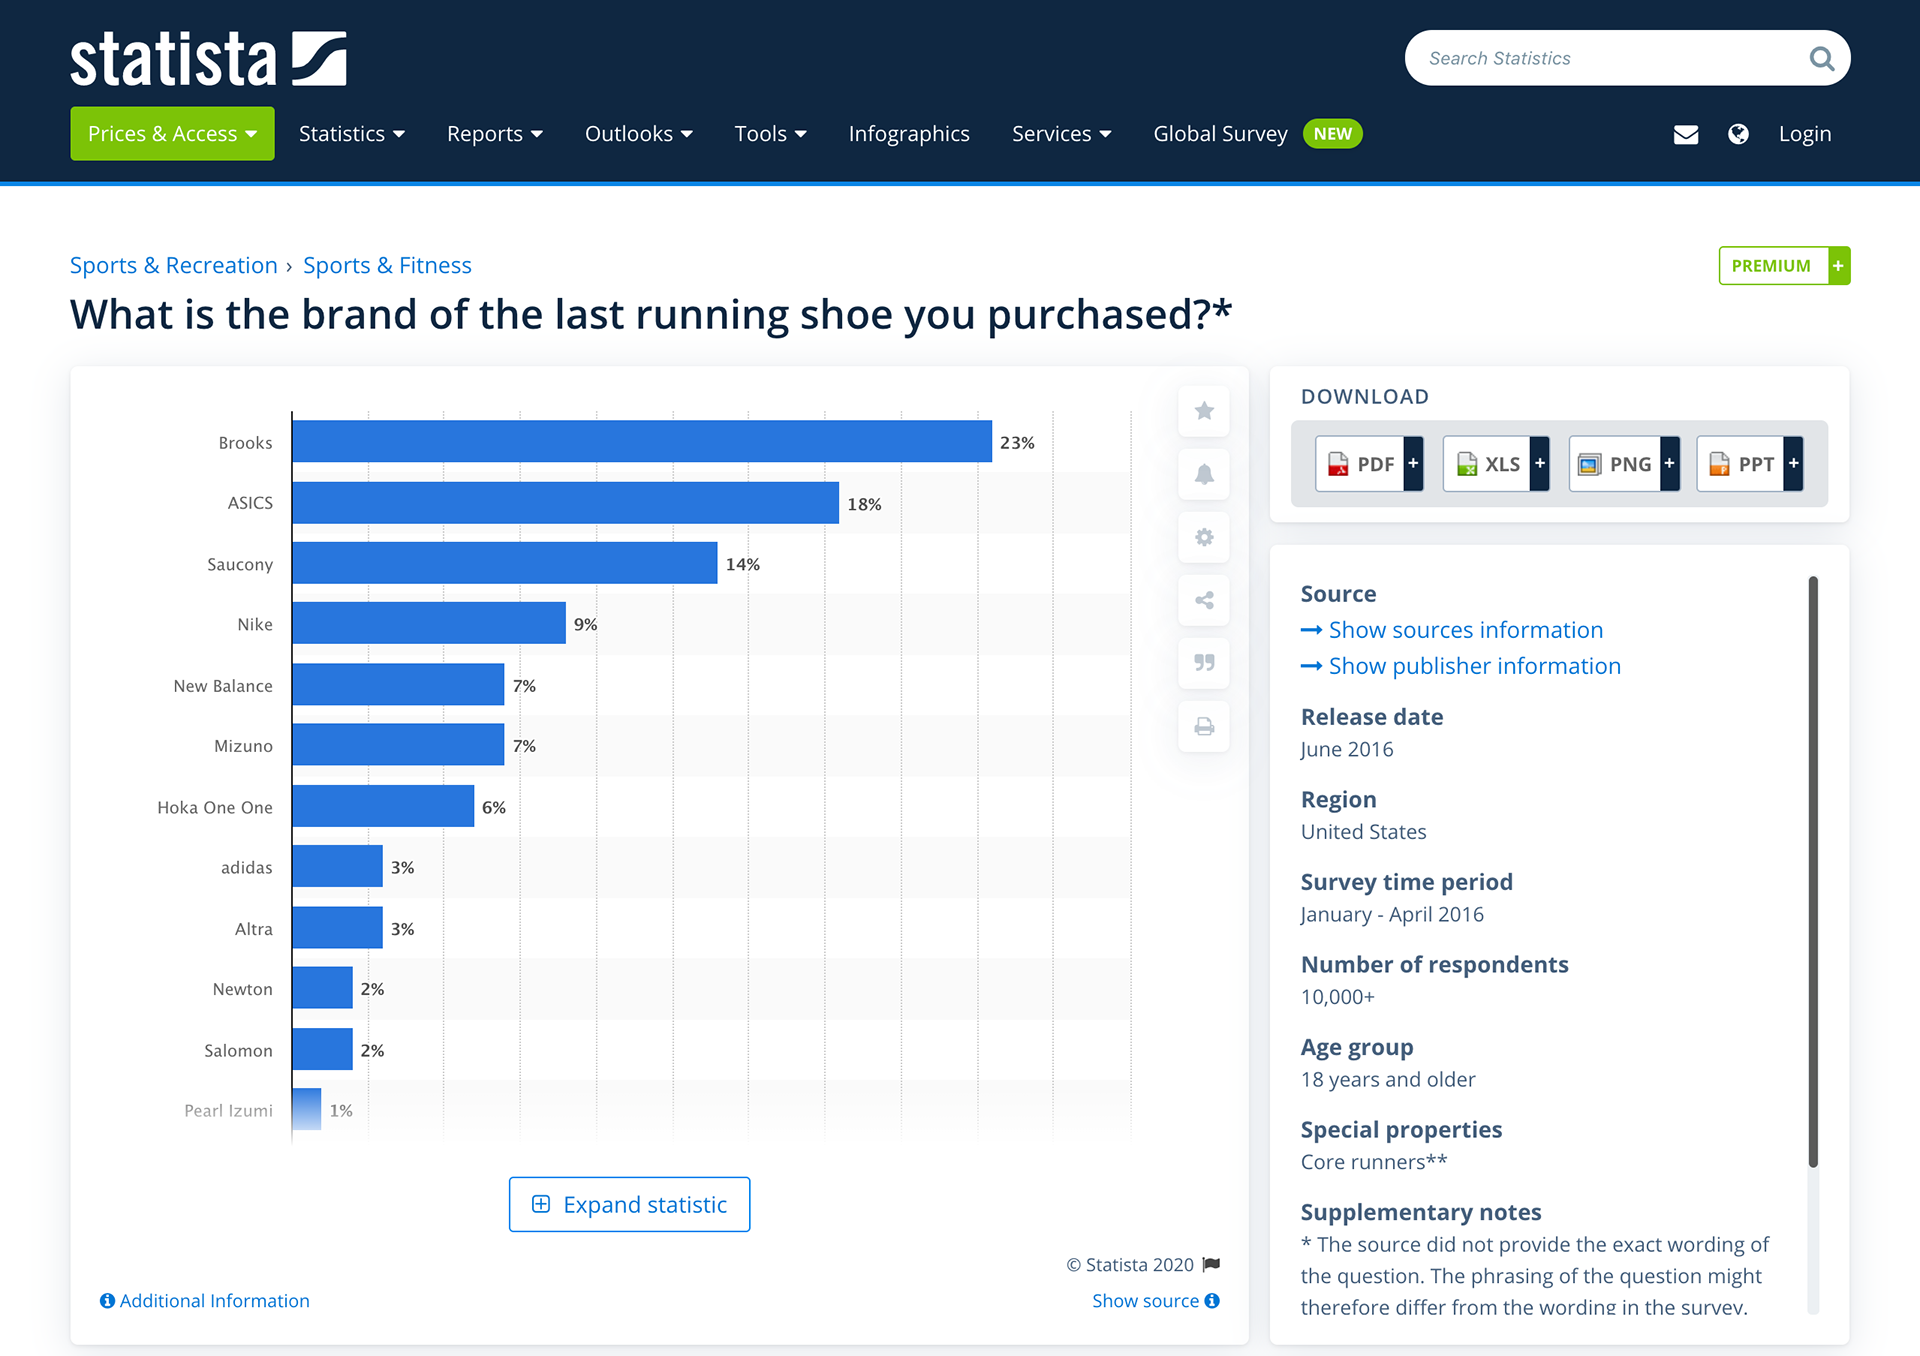
Task: Click the New Balance bar
Action: [398, 685]
